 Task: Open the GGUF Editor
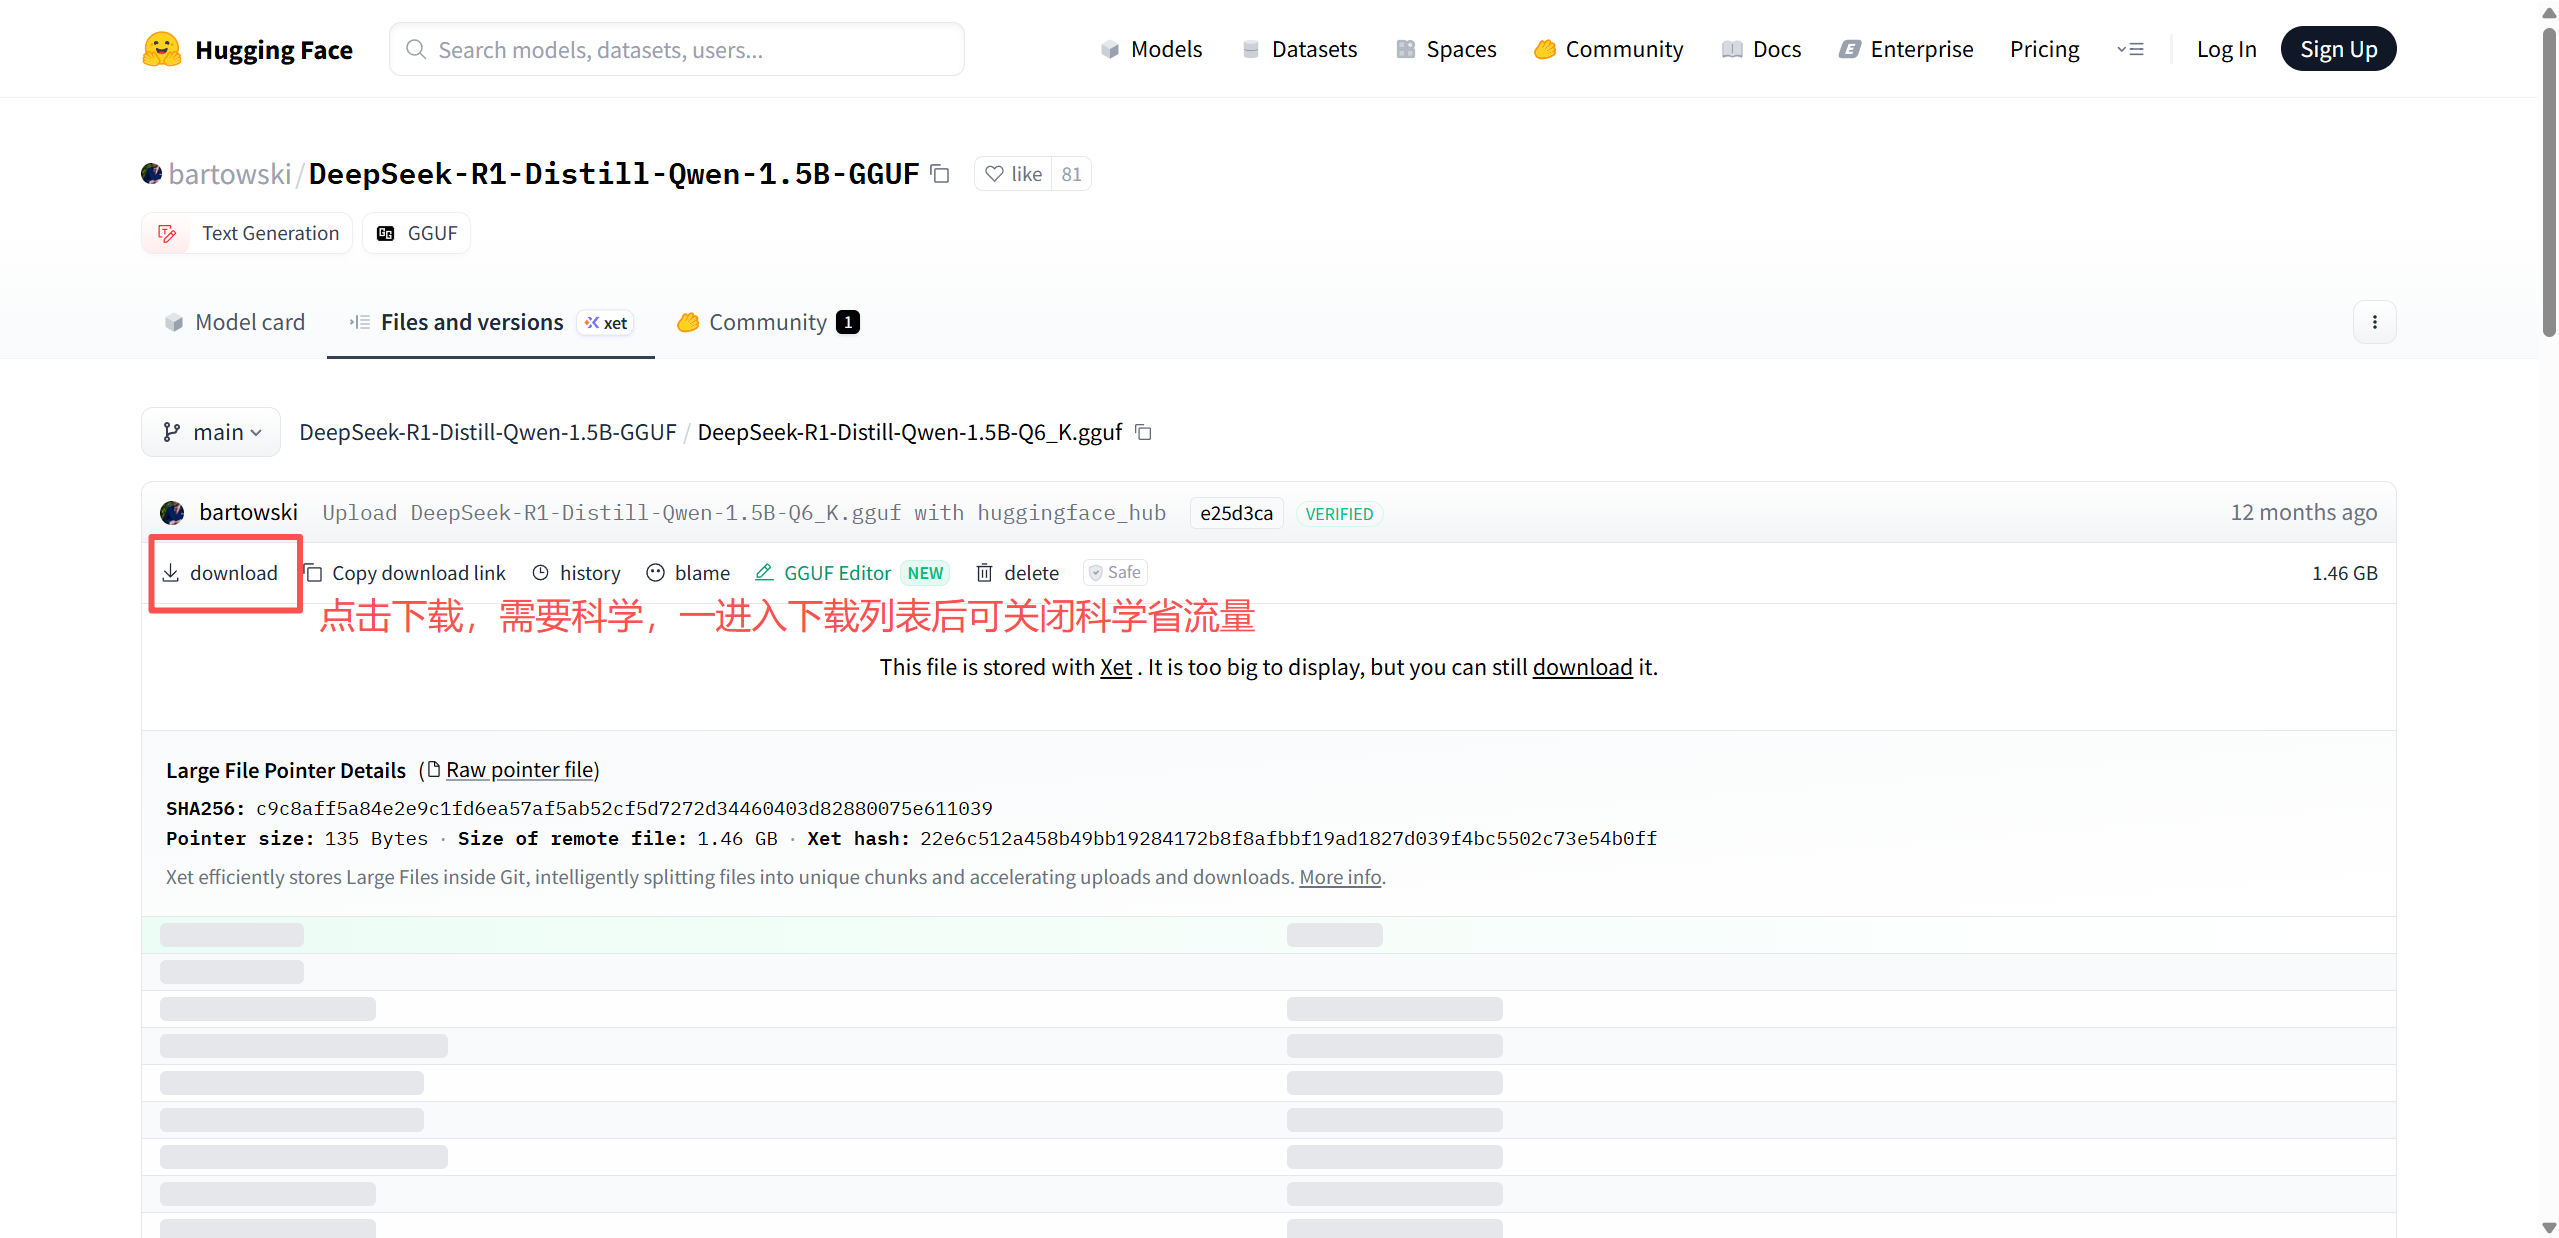tap(836, 573)
